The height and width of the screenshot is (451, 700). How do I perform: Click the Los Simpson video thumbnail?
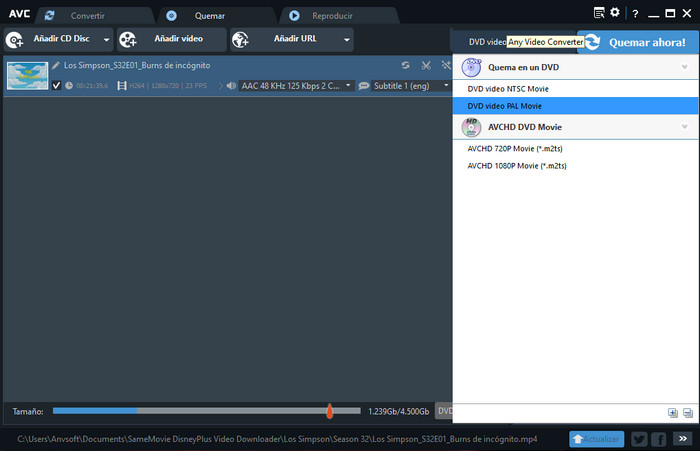pos(28,75)
